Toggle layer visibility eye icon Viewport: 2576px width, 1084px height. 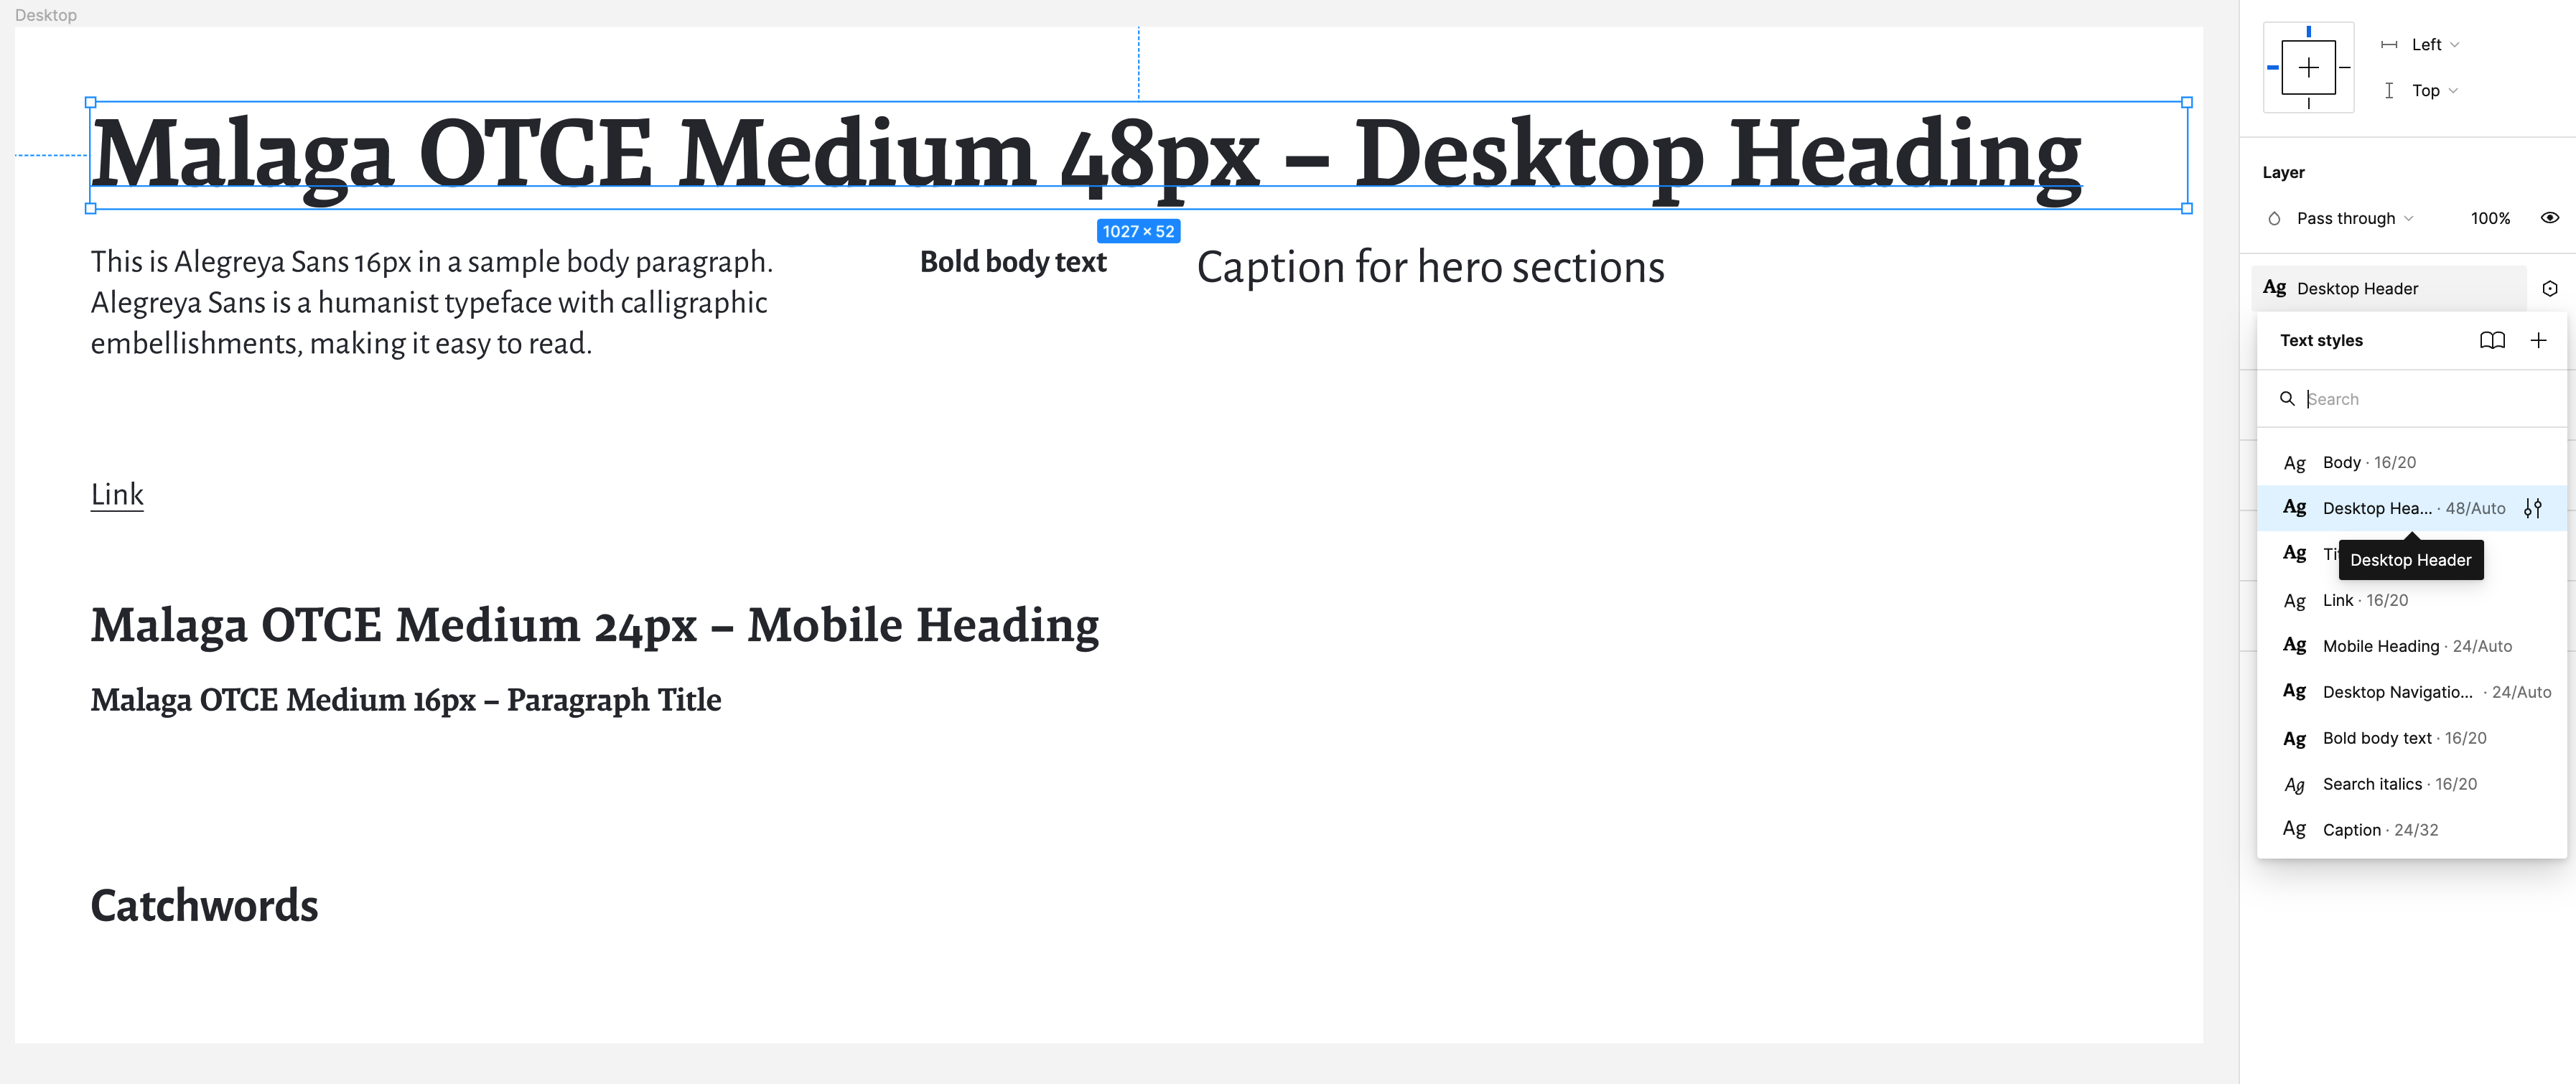click(x=2549, y=218)
